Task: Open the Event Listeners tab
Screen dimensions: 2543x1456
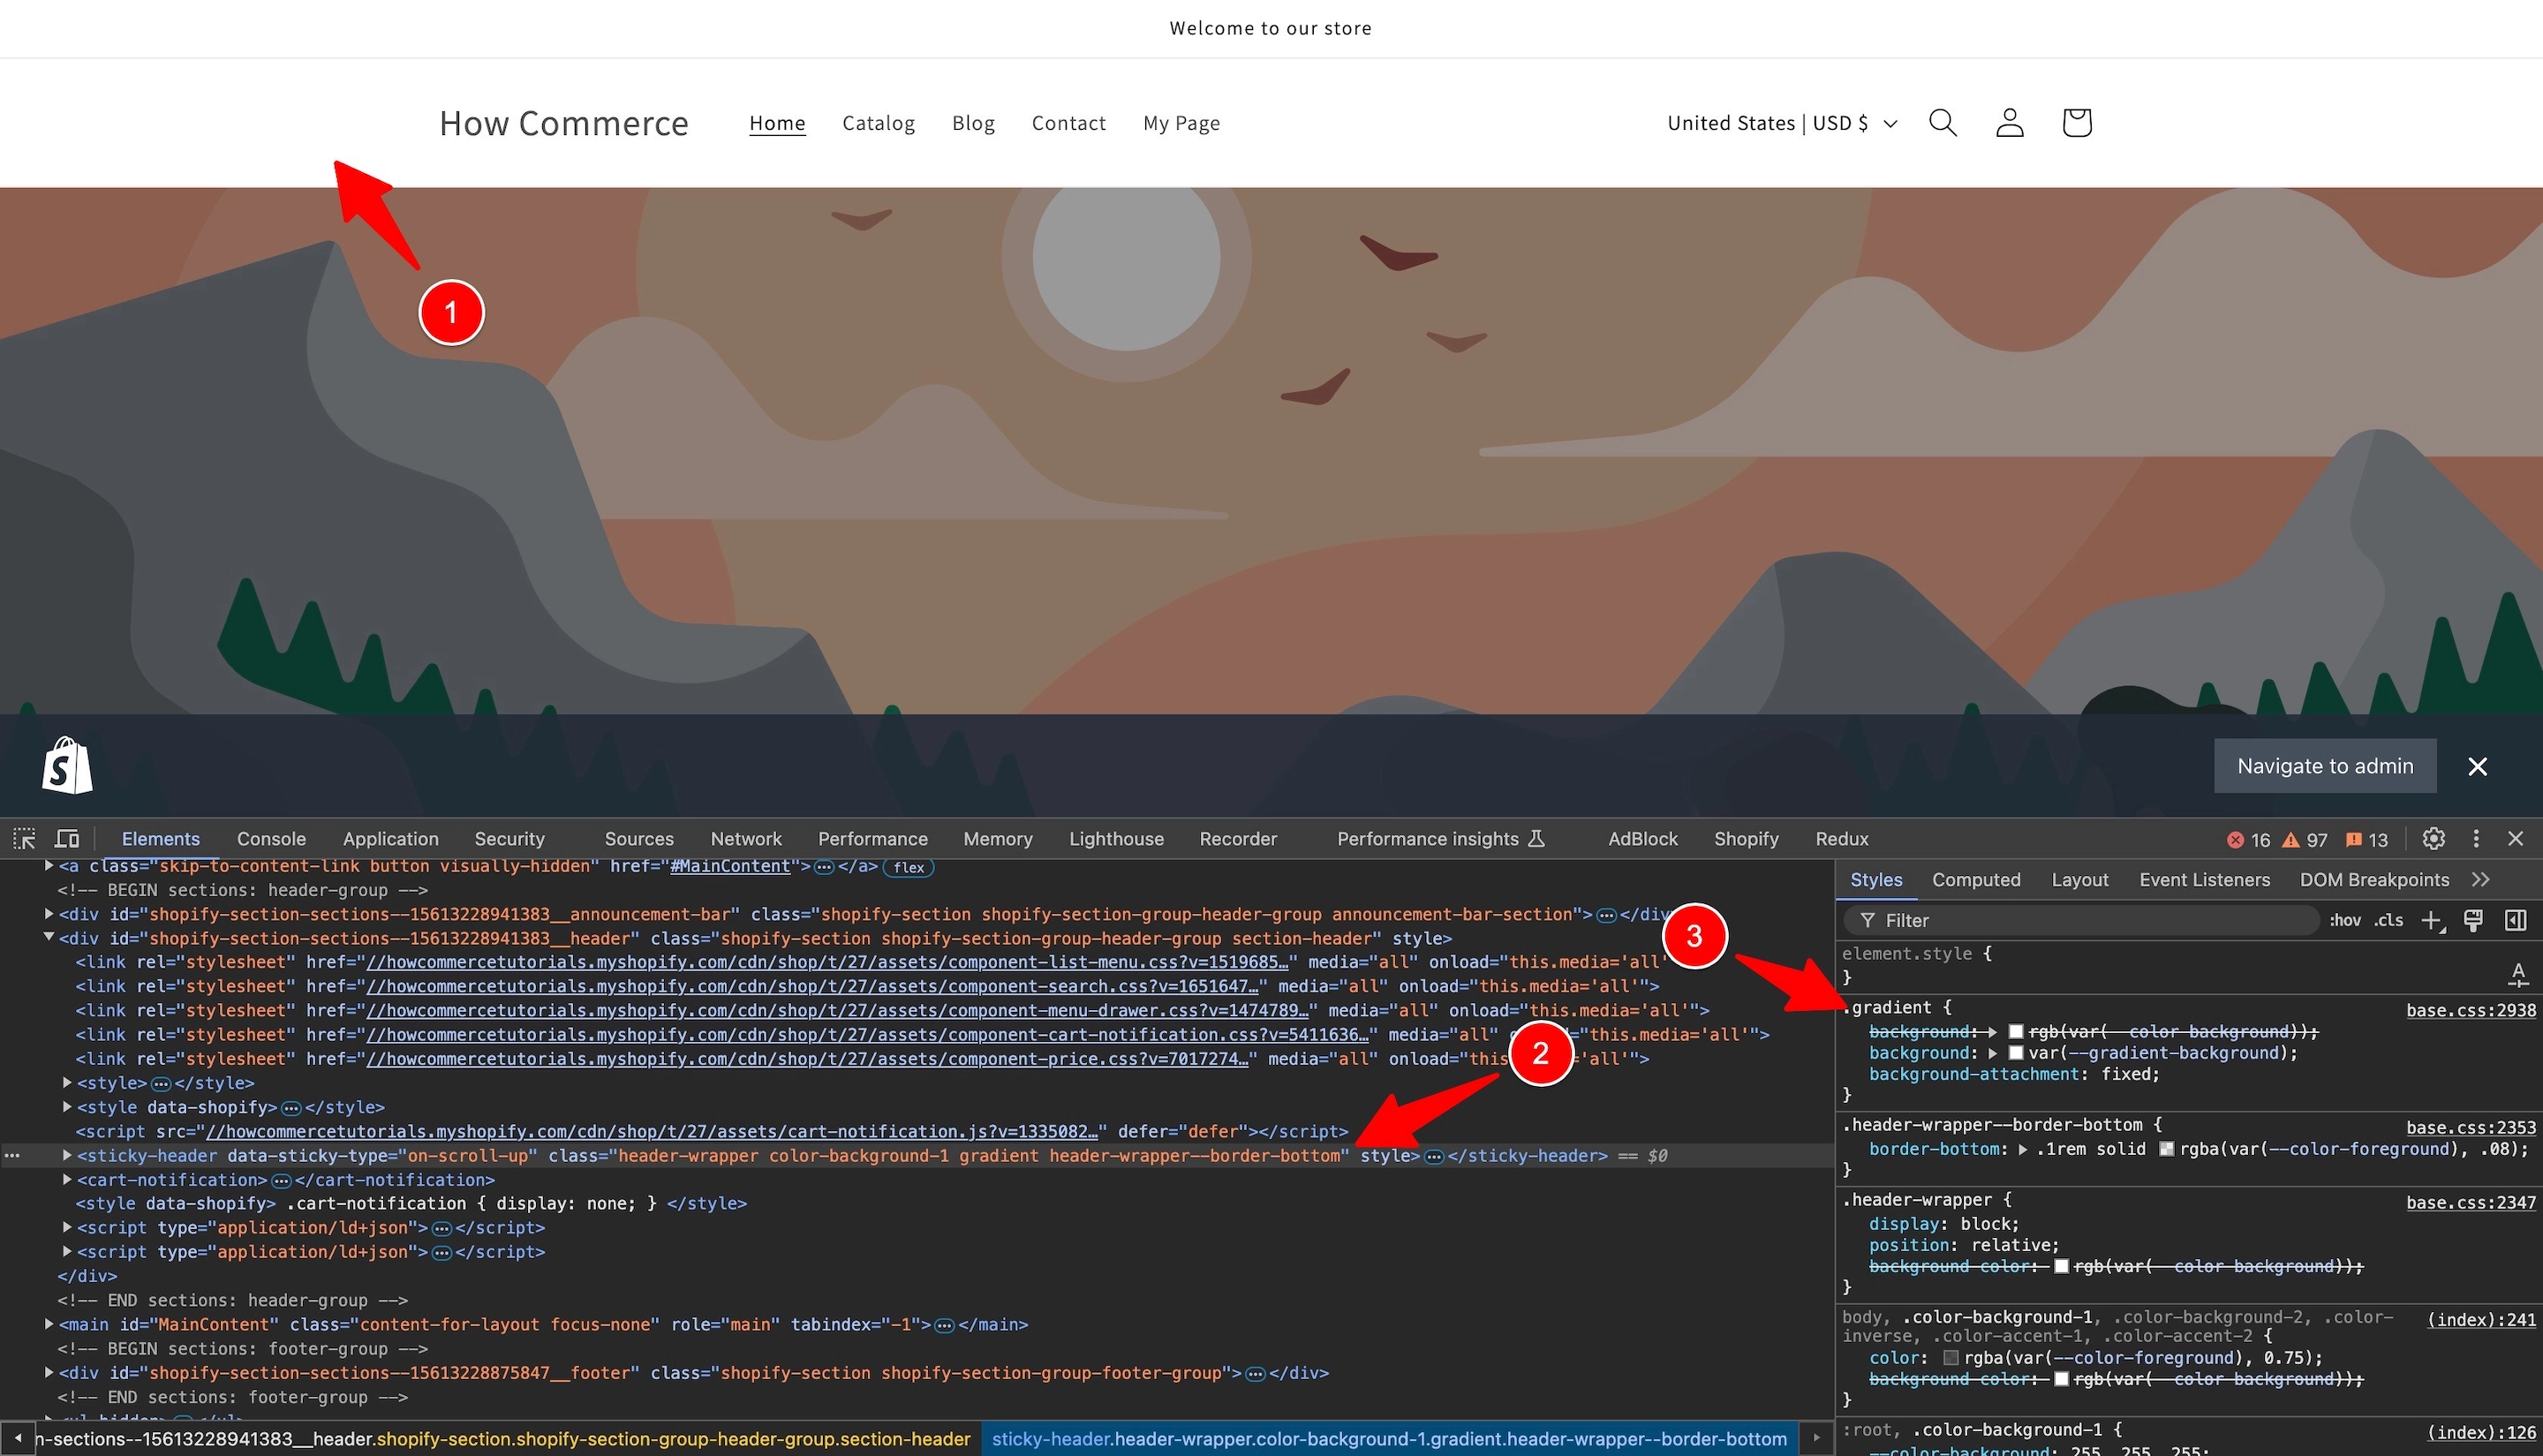Action: point(2204,880)
